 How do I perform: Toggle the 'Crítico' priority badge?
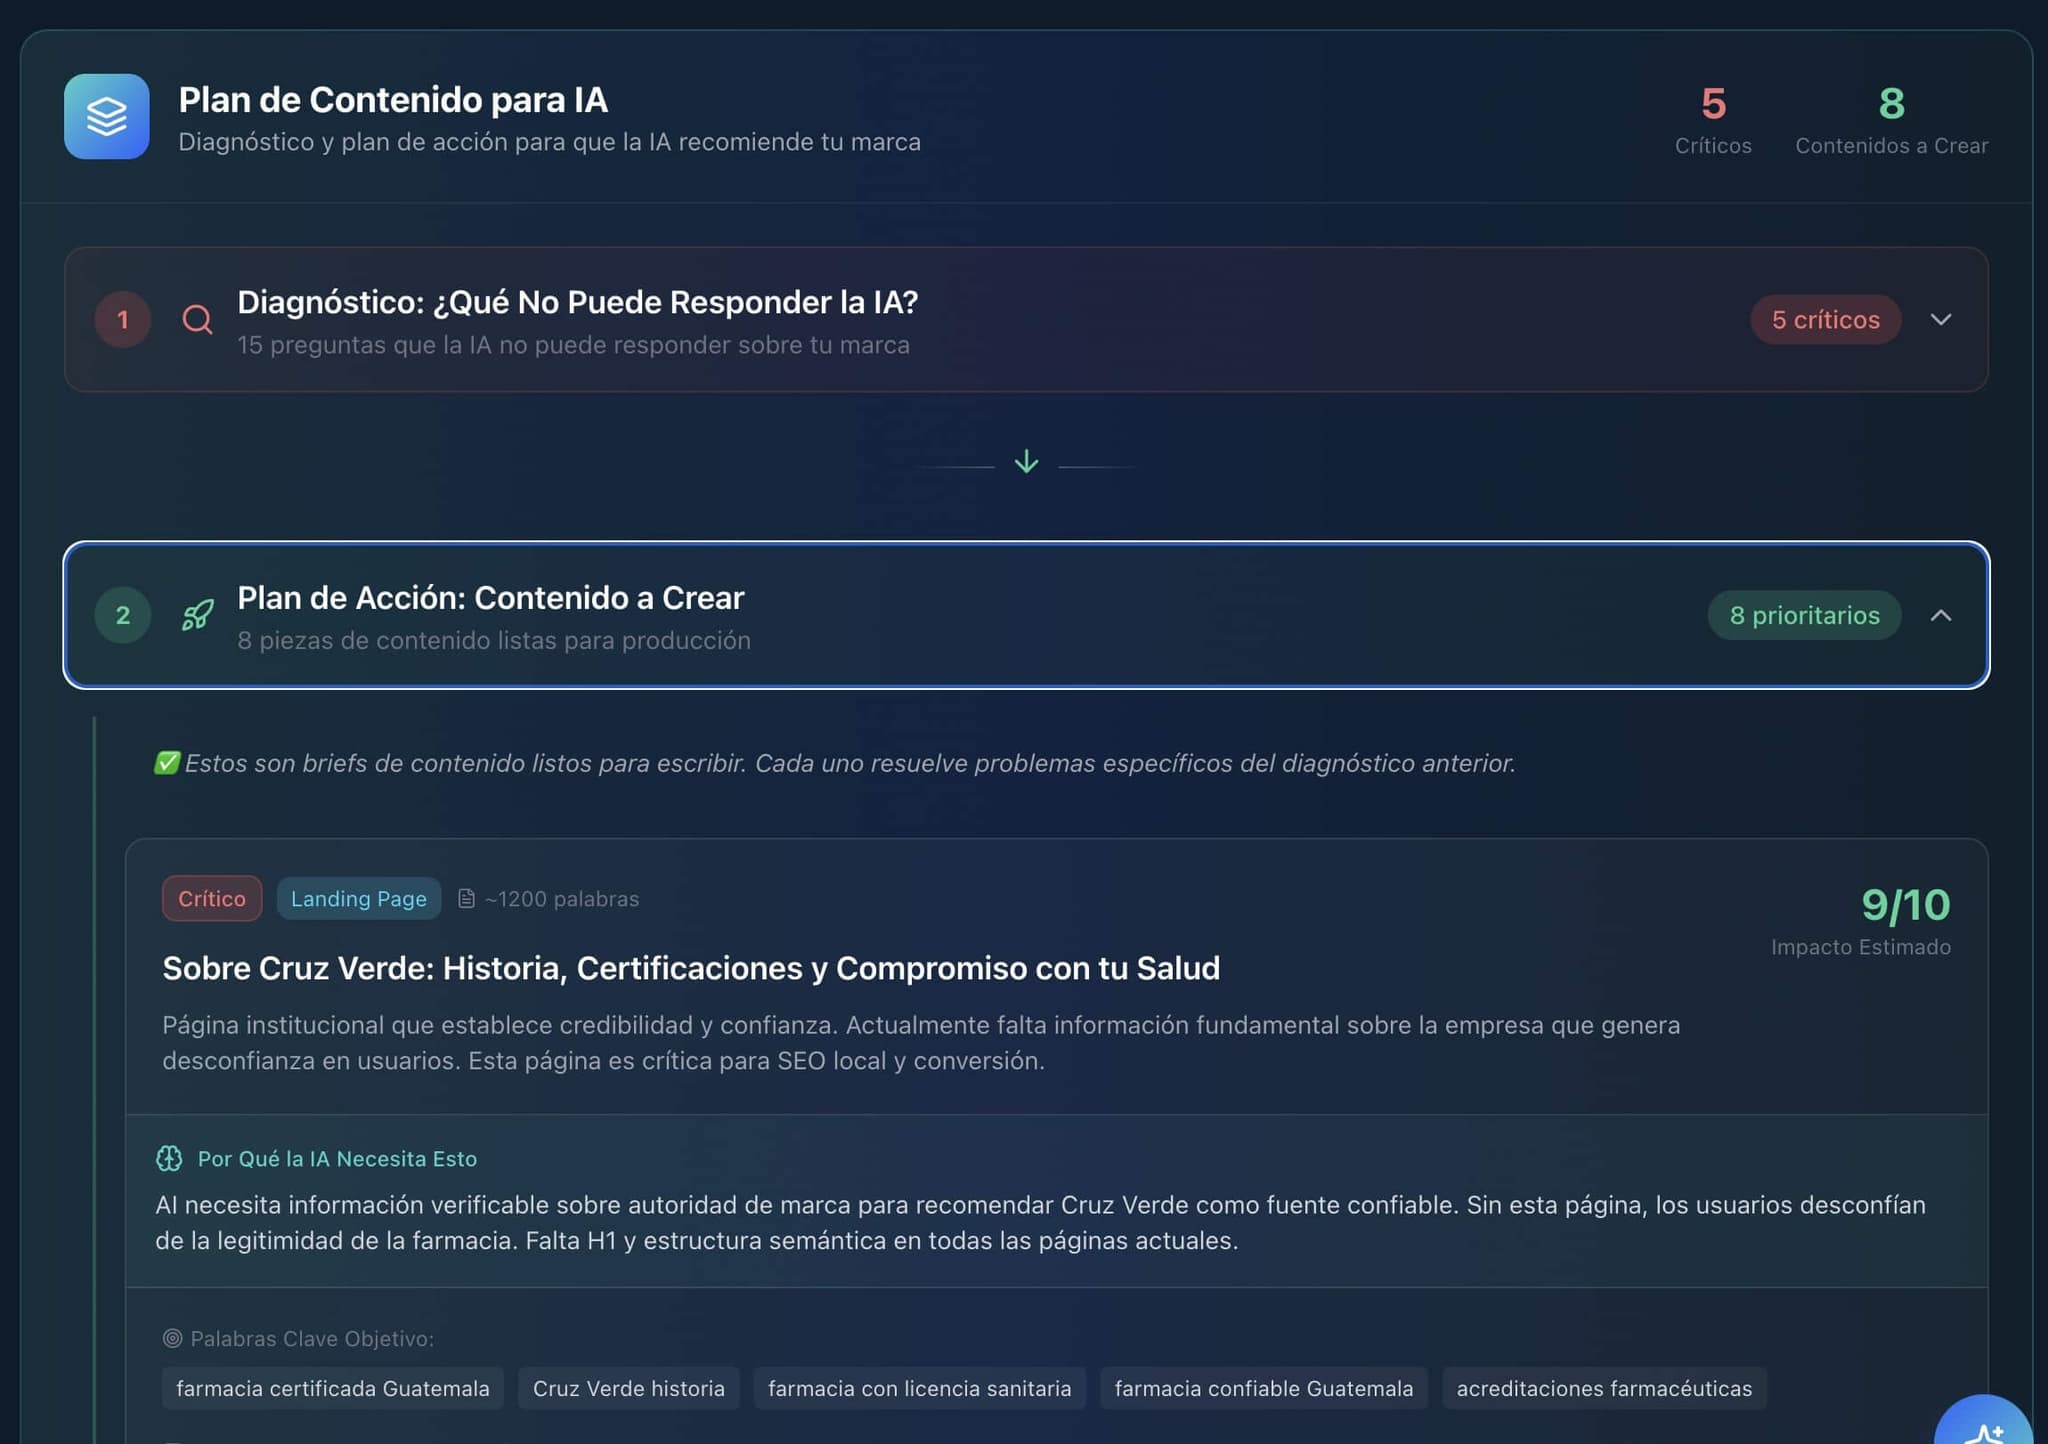click(212, 898)
